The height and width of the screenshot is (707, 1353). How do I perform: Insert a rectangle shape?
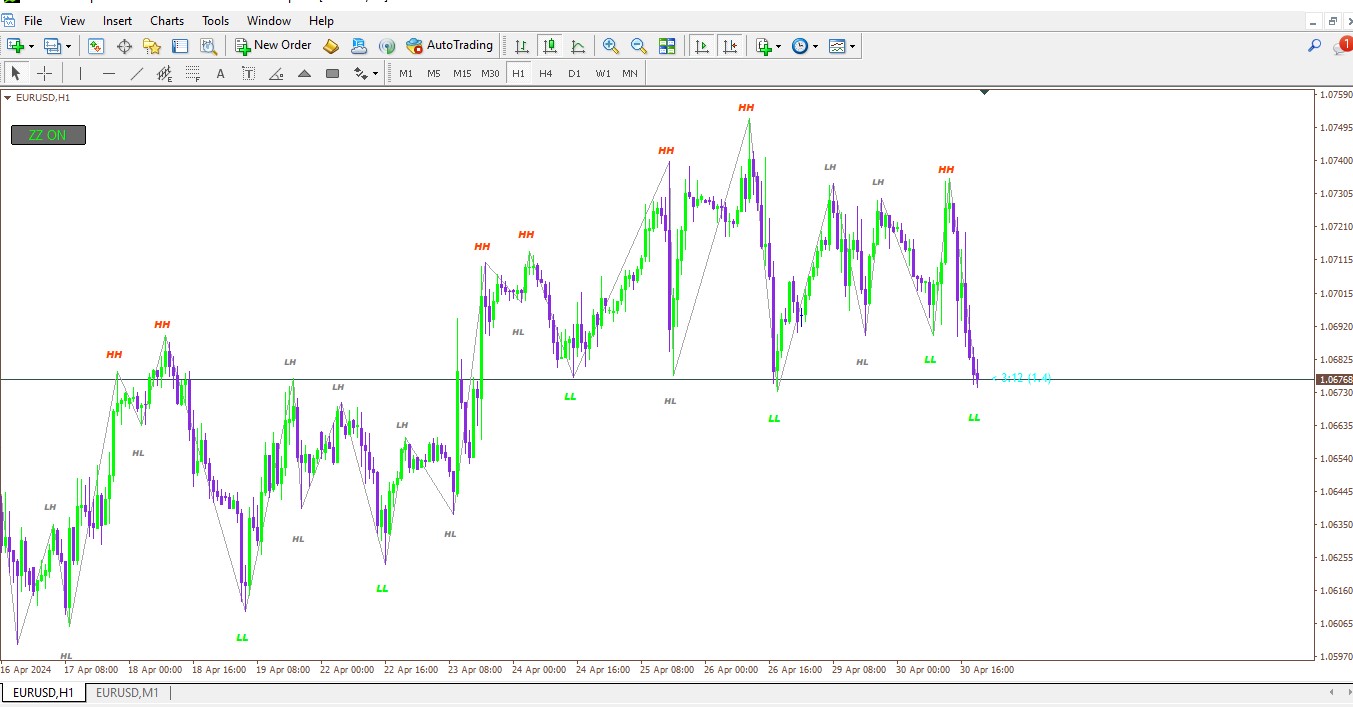(333, 73)
